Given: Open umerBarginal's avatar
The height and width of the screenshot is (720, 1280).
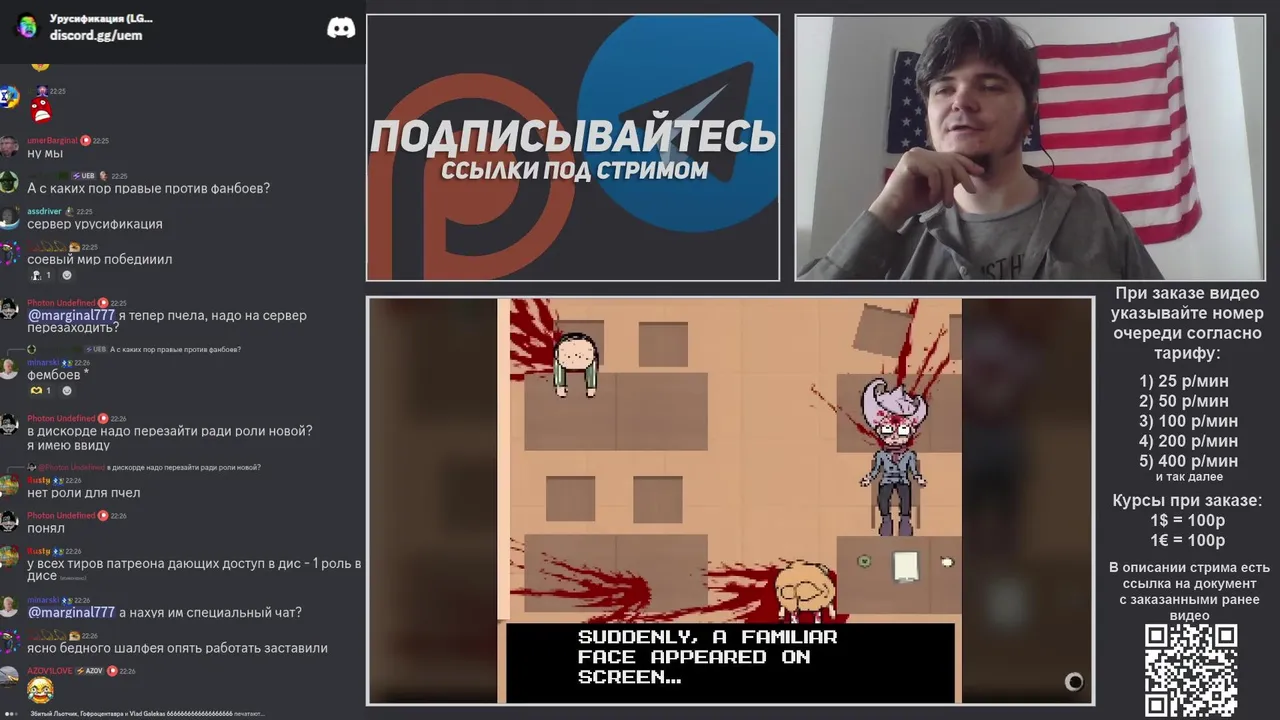Looking at the screenshot, I should pos(9,148).
